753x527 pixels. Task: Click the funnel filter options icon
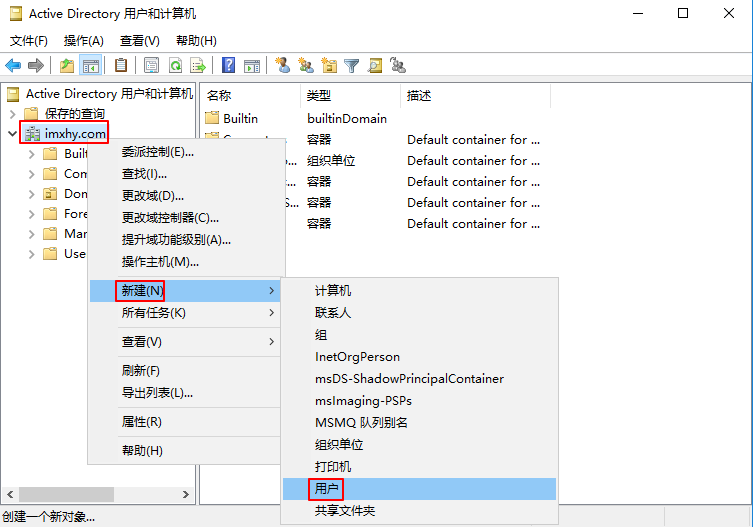(x=352, y=66)
